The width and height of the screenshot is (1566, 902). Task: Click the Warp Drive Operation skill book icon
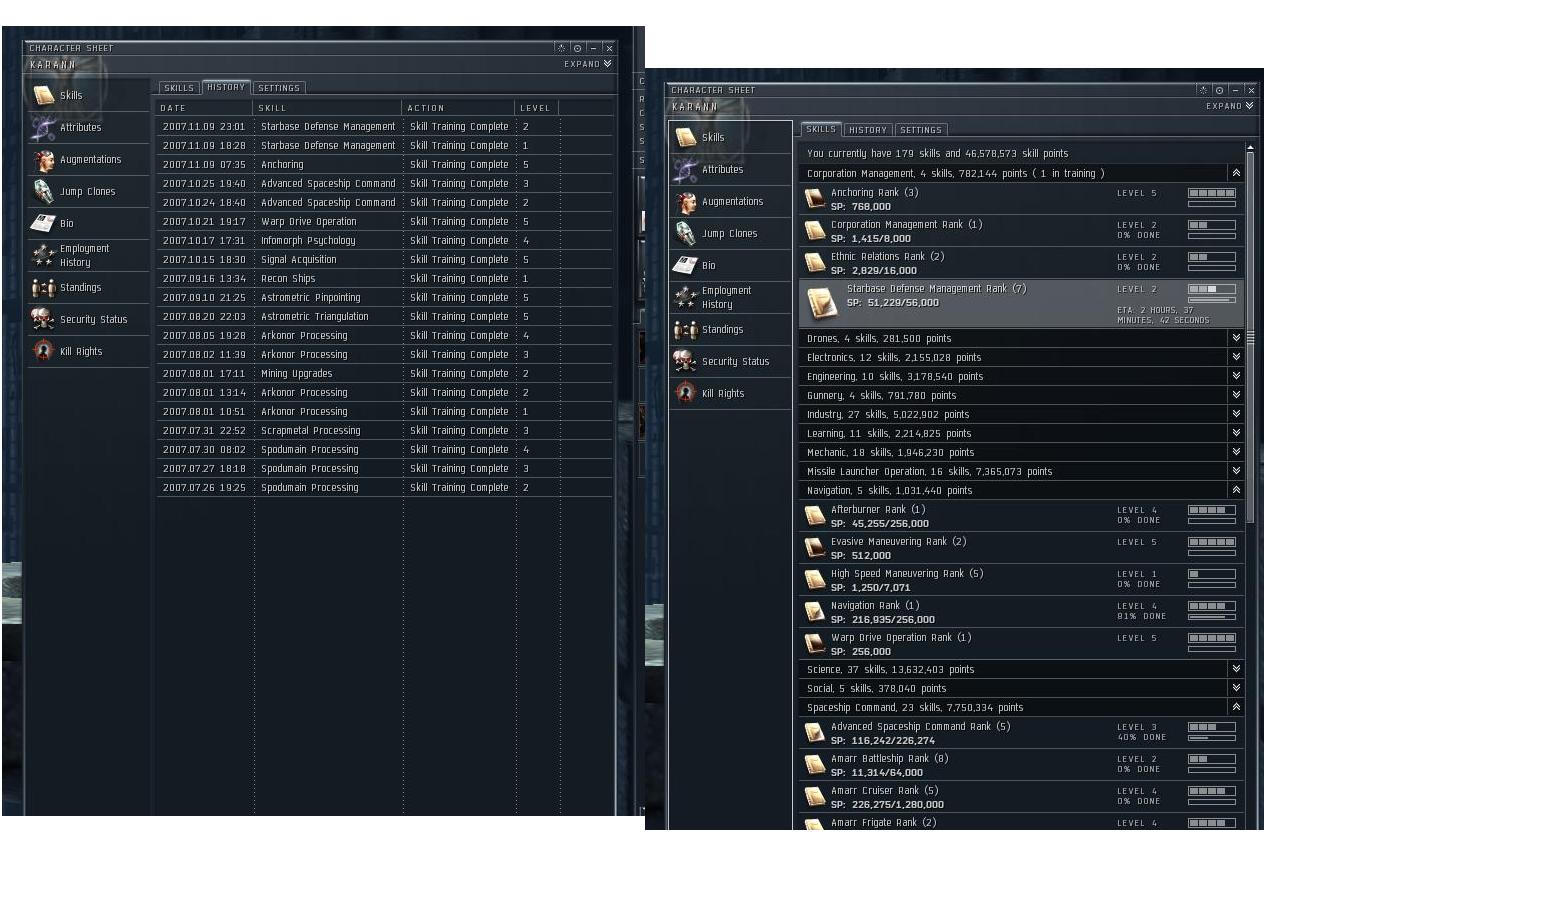coord(815,644)
